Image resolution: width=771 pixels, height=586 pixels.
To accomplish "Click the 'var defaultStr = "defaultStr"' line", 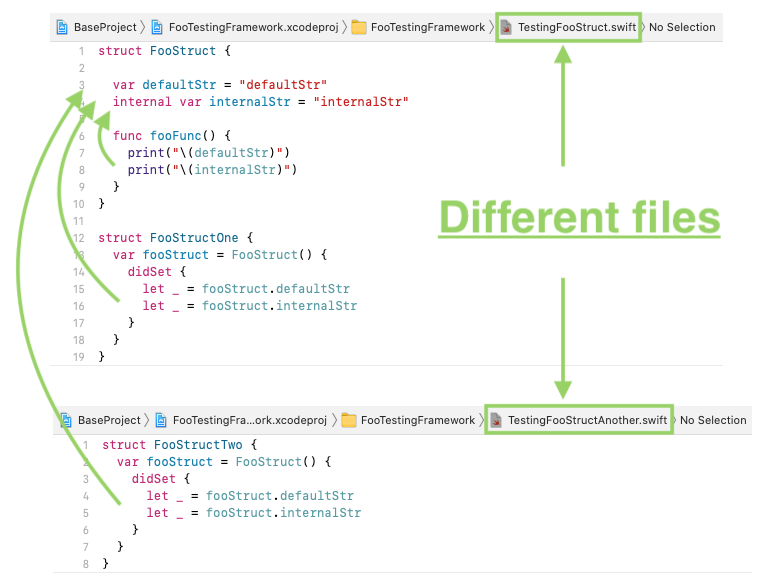I will click(220, 85).
